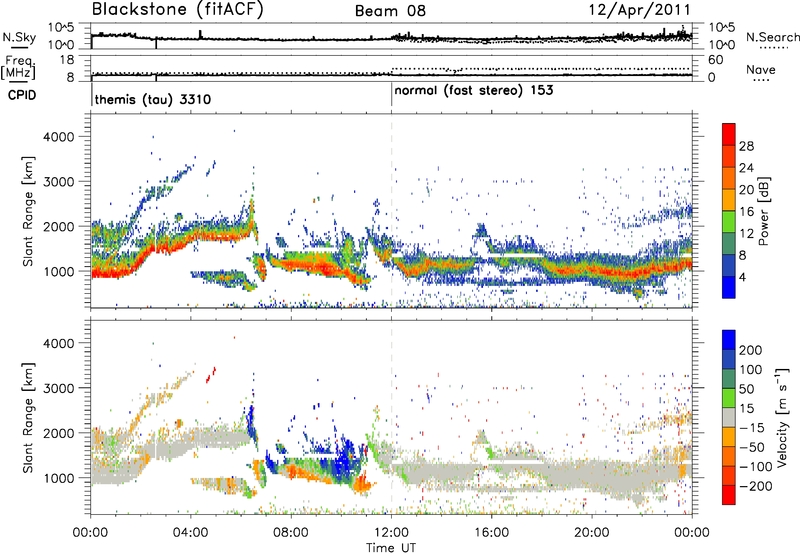
Task: Click the "16:00" time axis label
Action: click(491, 533)
